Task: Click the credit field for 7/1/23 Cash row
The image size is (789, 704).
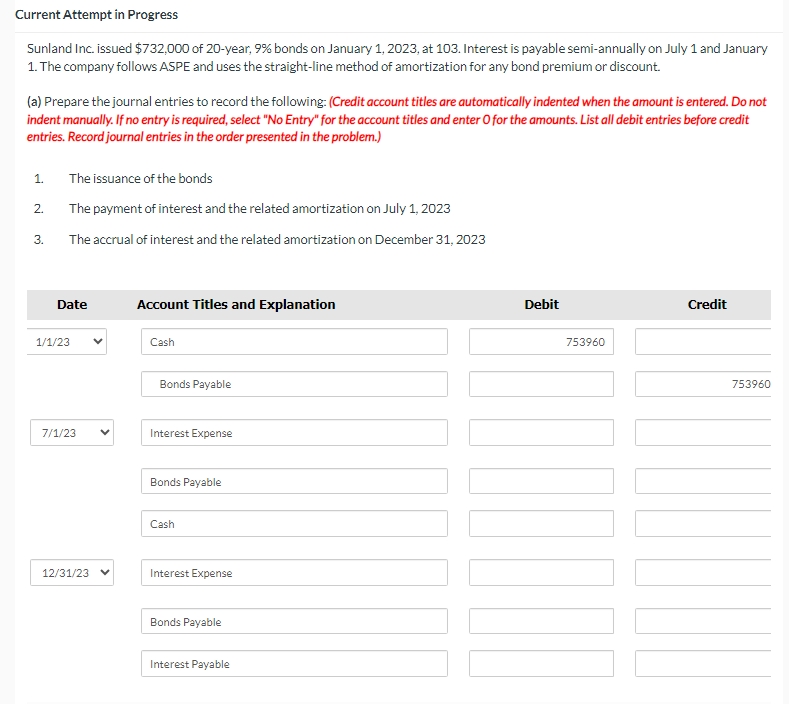Action: (703, 523)
